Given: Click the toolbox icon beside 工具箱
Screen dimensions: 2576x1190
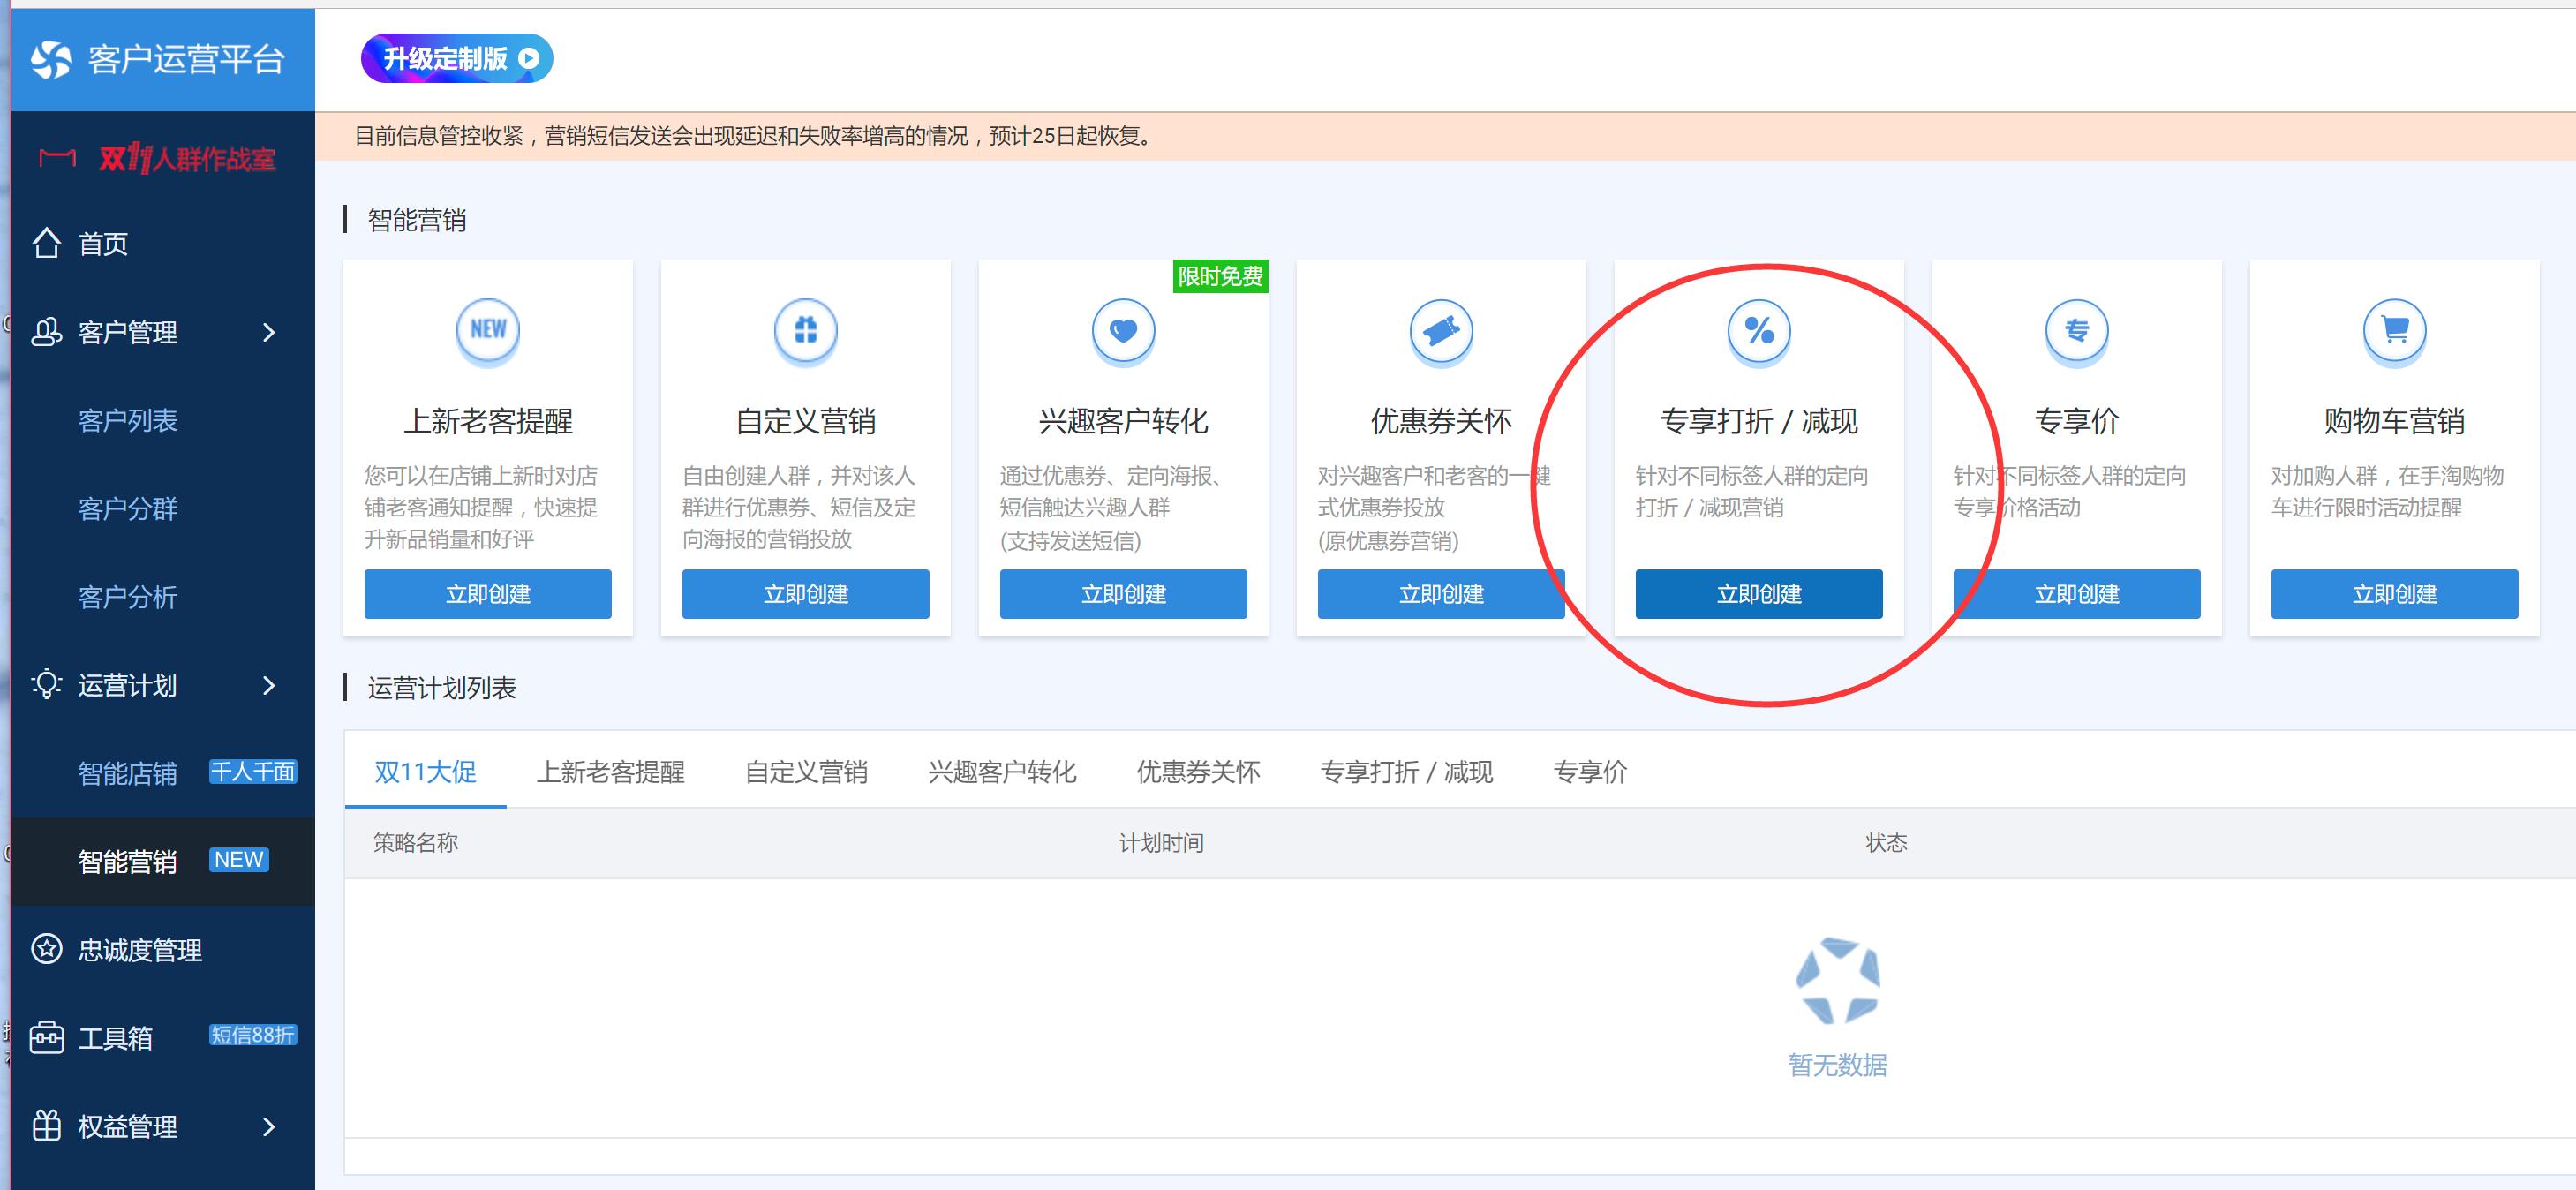Looking at the screenshot, I should coord(46,1037).
